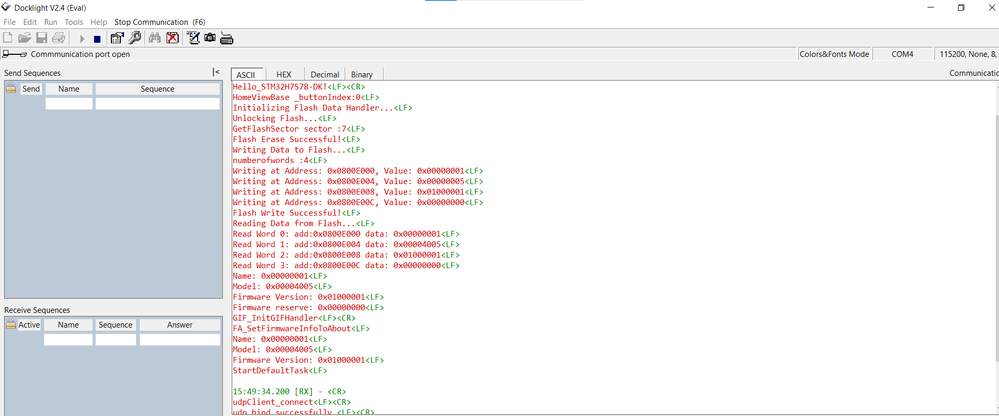Screen dimensions: 999x416
Task: Click the 'StartDefaultTask' log line
Action: 280,370
